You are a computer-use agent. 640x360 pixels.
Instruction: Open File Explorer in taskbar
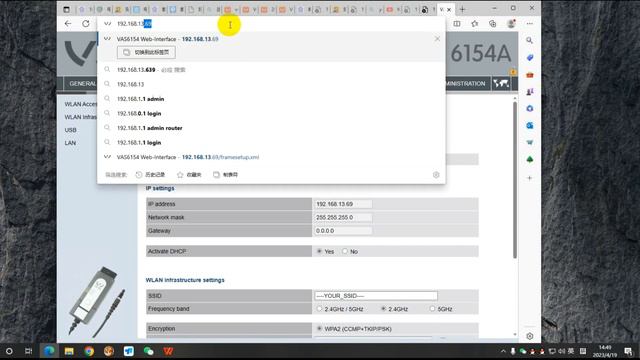click(x=69, y=351)
